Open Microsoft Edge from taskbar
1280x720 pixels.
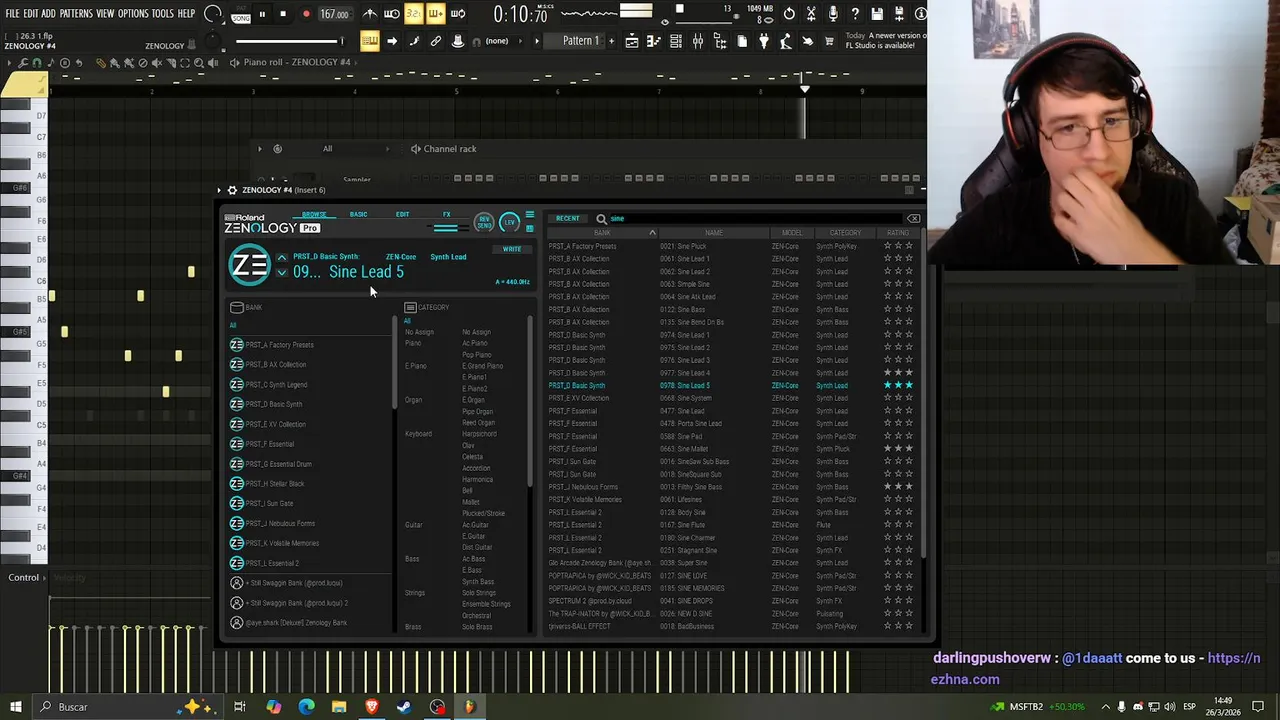point(306,707)
